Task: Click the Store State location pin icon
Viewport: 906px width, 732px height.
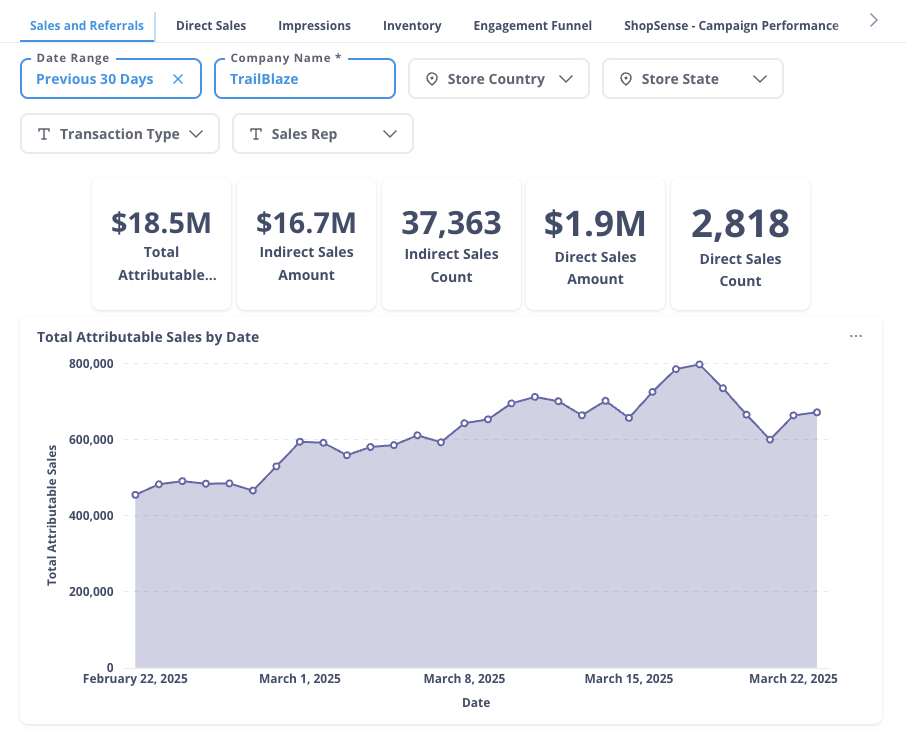Action: (626, 79)
